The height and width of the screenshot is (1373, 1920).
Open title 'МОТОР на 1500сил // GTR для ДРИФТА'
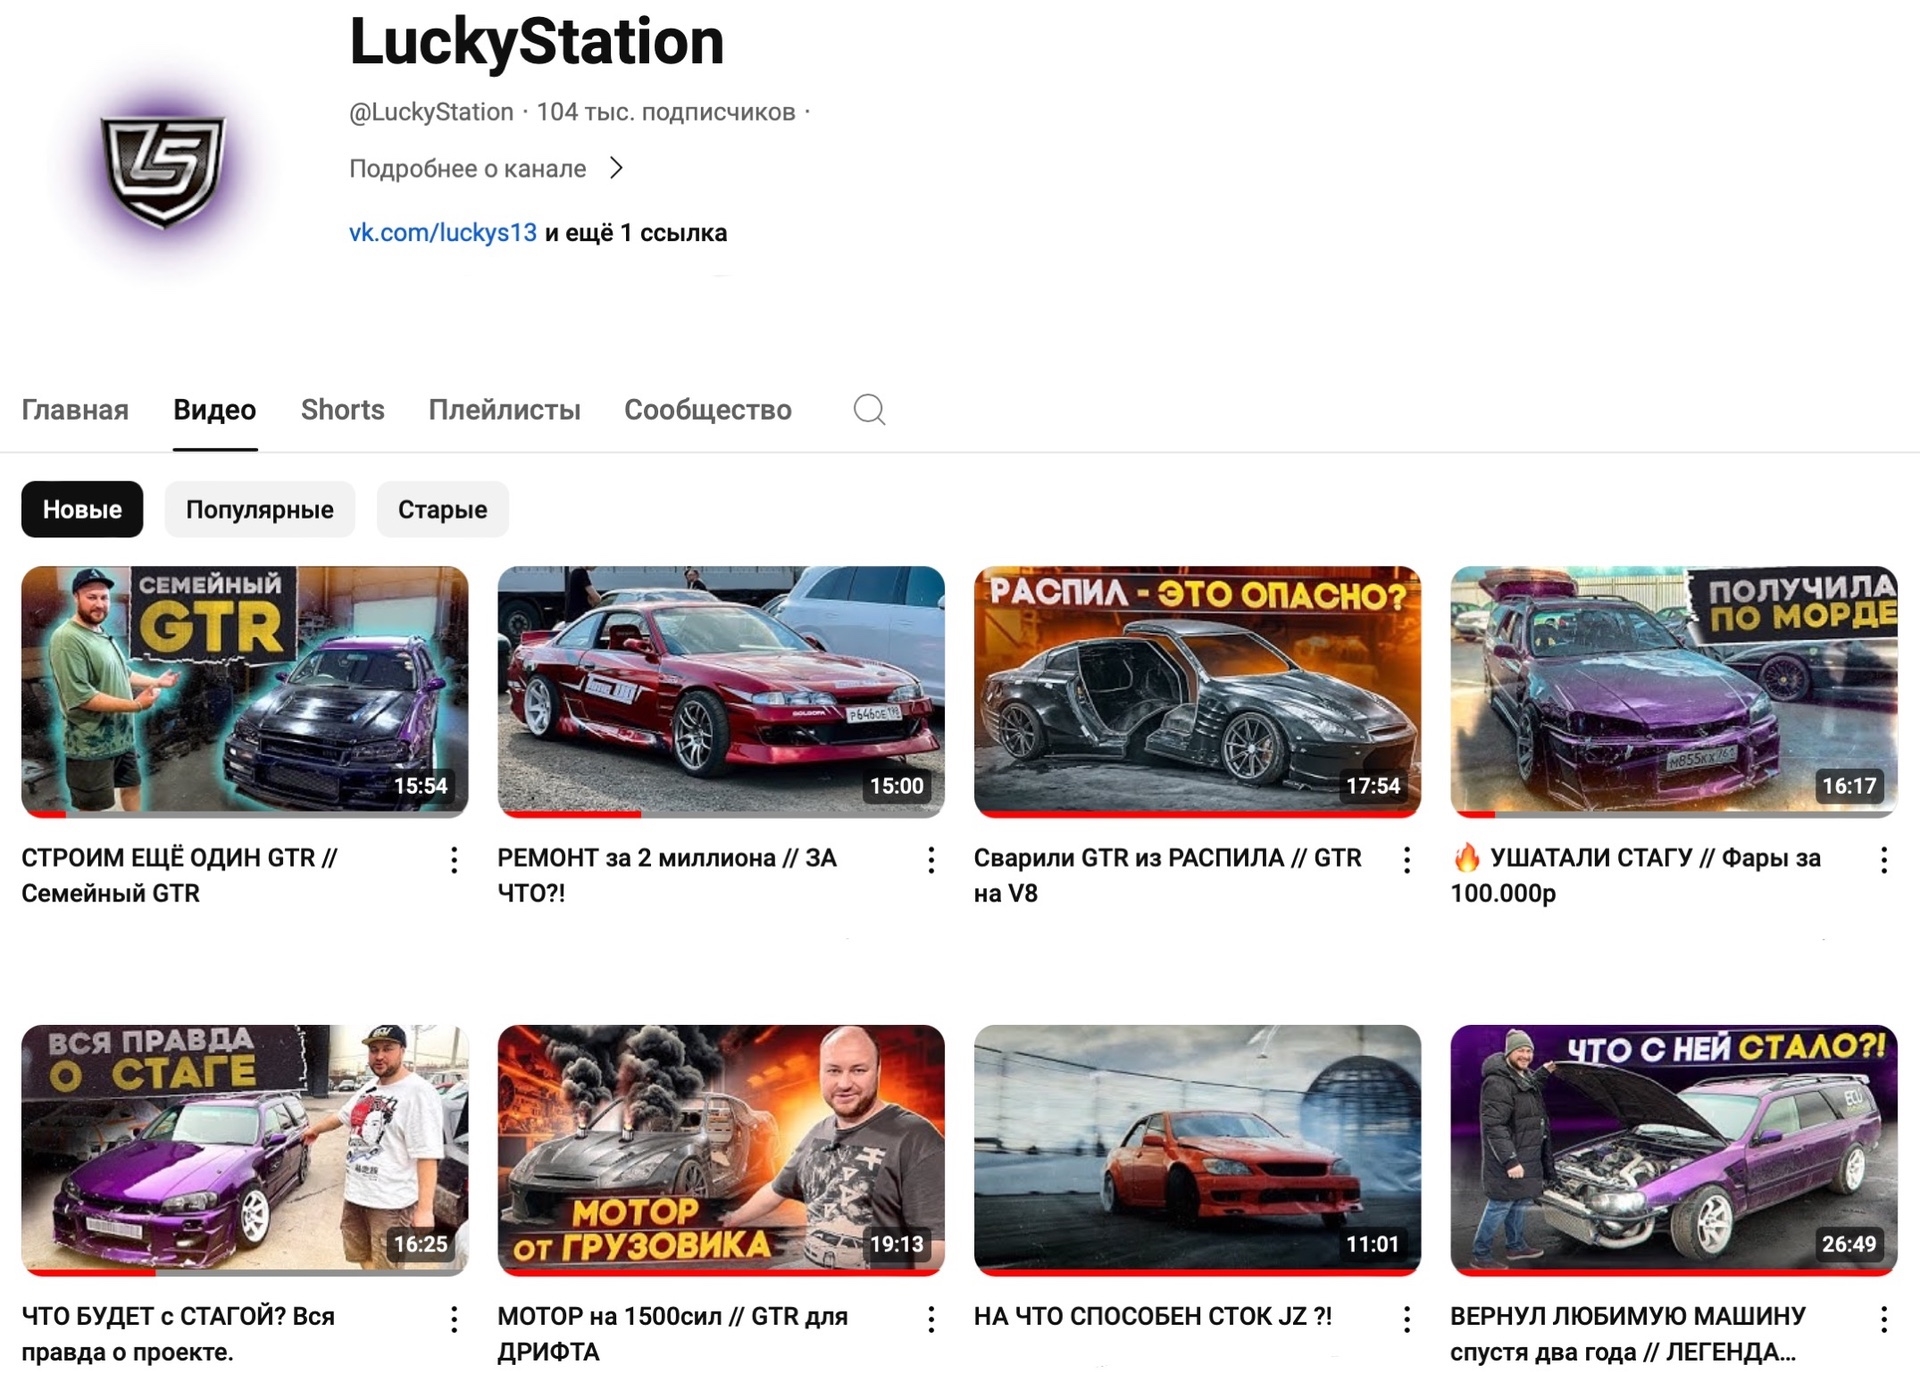(x=673, y=1334)
